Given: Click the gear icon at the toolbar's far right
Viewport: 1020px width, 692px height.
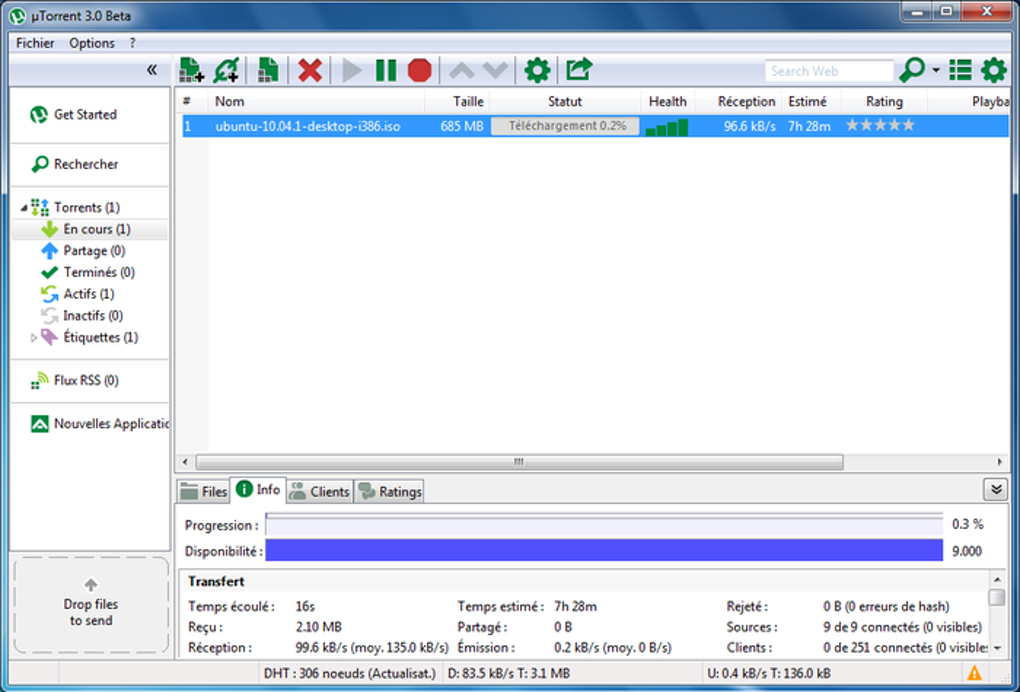Looking at the screenshot, I should point(993,70).
